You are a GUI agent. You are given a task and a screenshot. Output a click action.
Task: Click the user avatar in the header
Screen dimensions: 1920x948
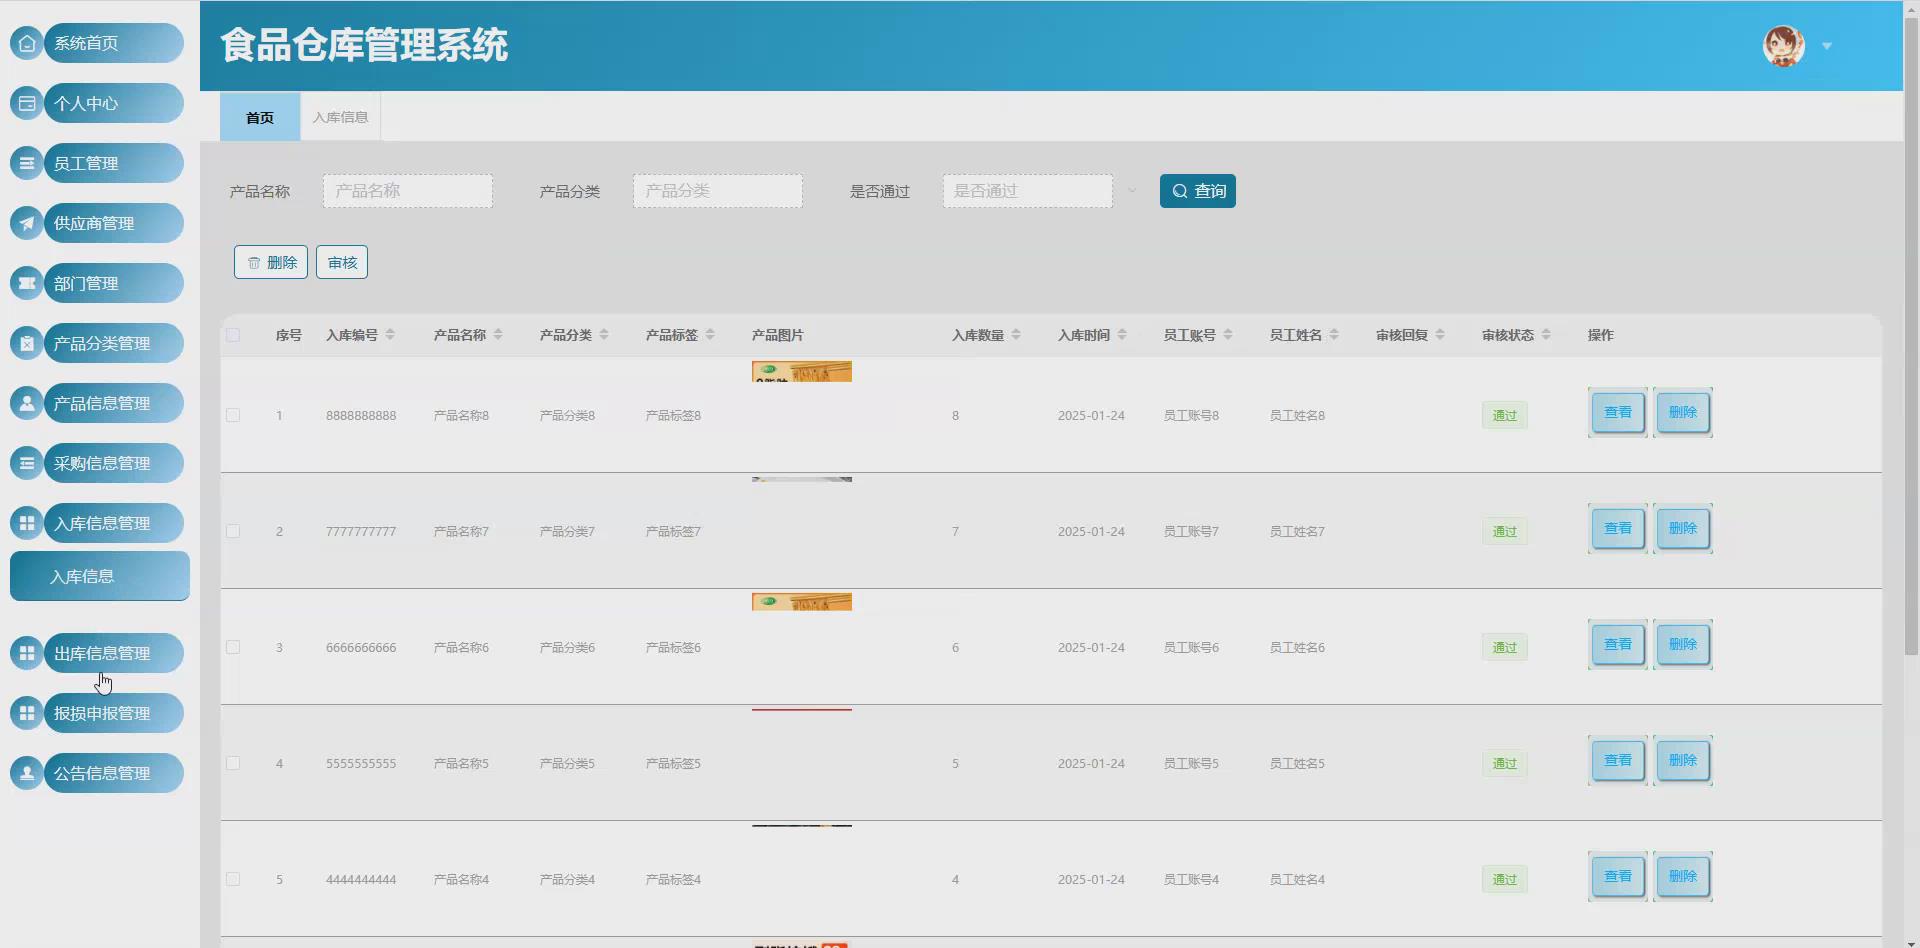tap(1783, 46)
